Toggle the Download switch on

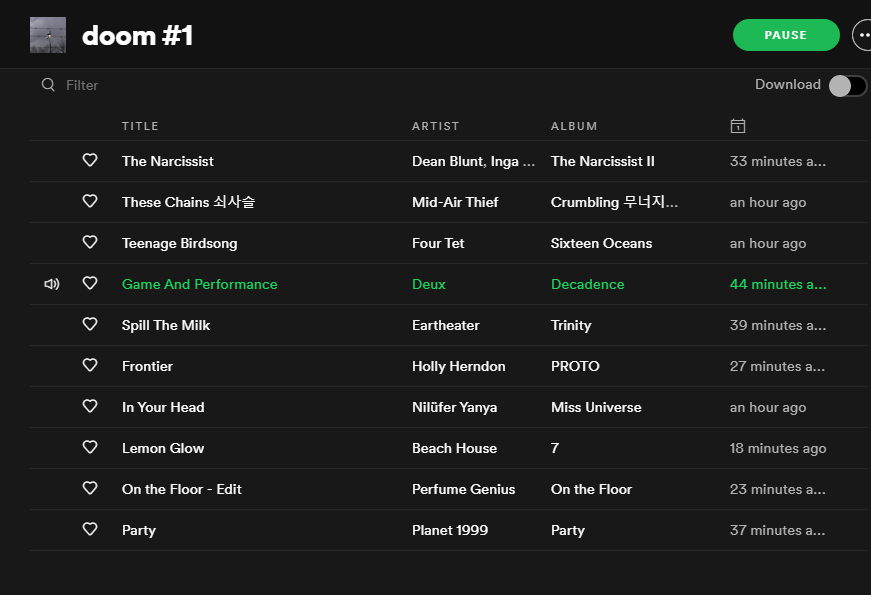847,86
